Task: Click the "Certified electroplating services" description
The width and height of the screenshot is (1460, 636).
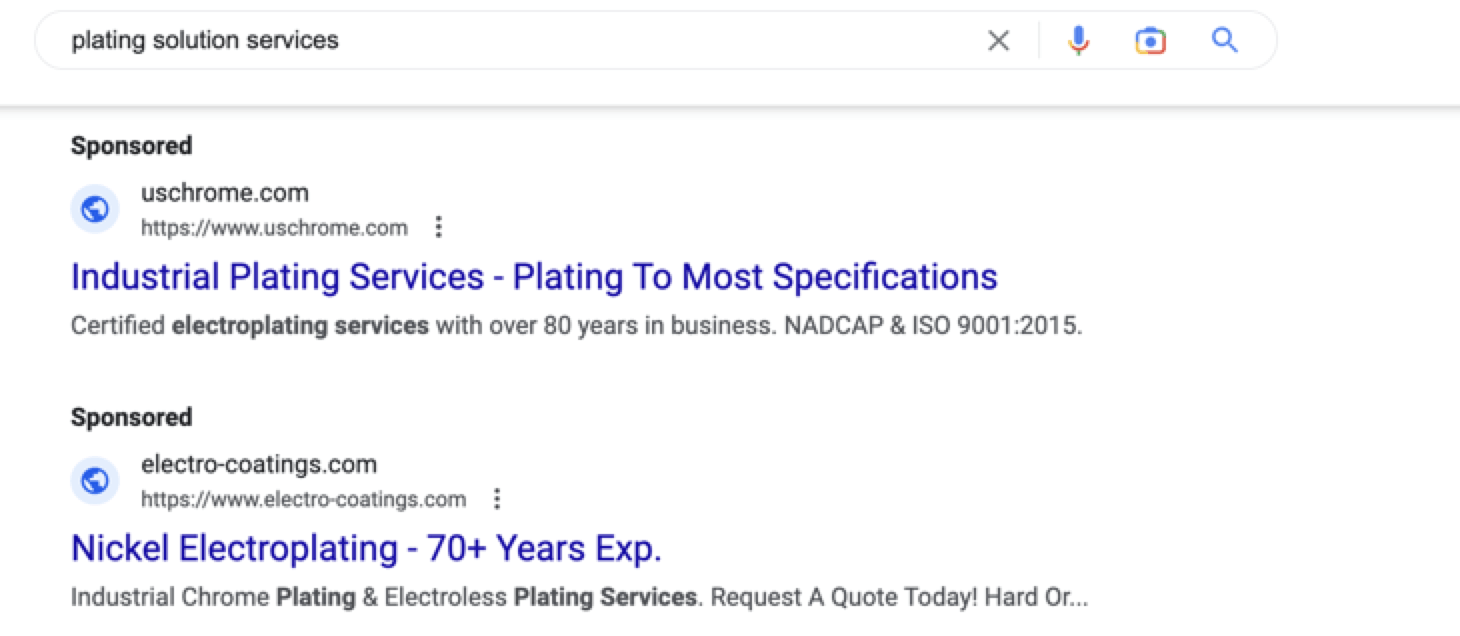Action: (250, 326)
